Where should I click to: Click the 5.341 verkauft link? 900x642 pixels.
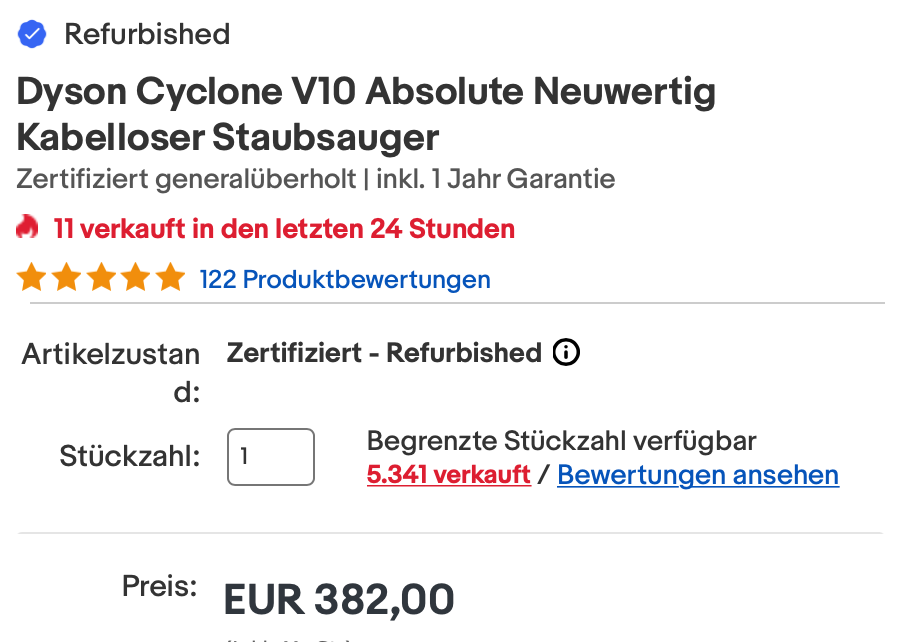click(448, 474)
